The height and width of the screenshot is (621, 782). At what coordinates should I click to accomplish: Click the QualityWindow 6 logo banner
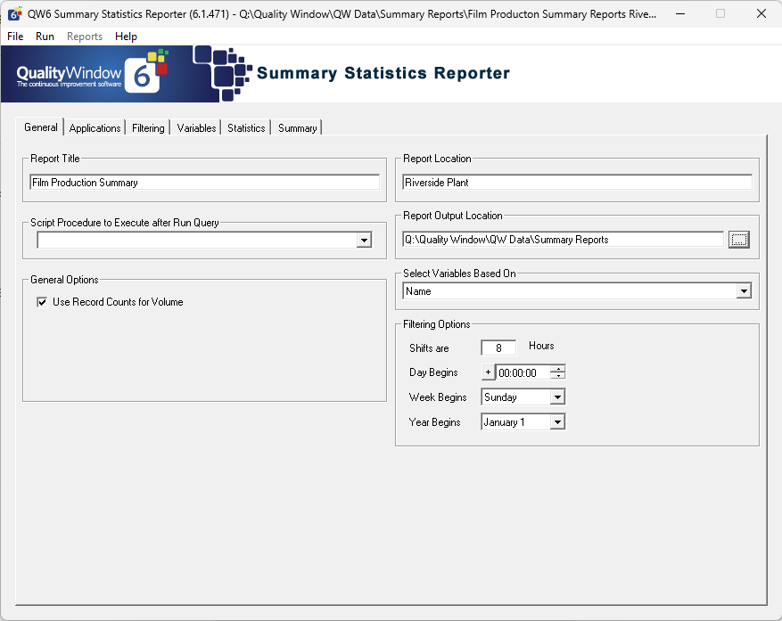[110, 74]
